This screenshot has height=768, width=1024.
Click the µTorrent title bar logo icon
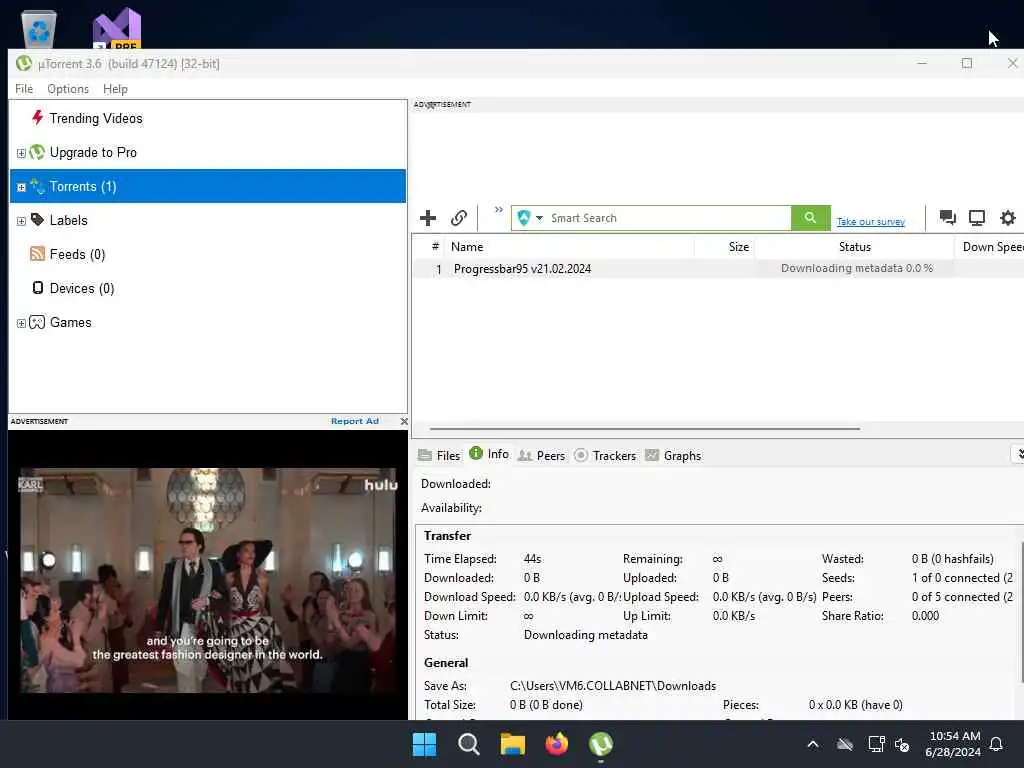tap(24, 63)
